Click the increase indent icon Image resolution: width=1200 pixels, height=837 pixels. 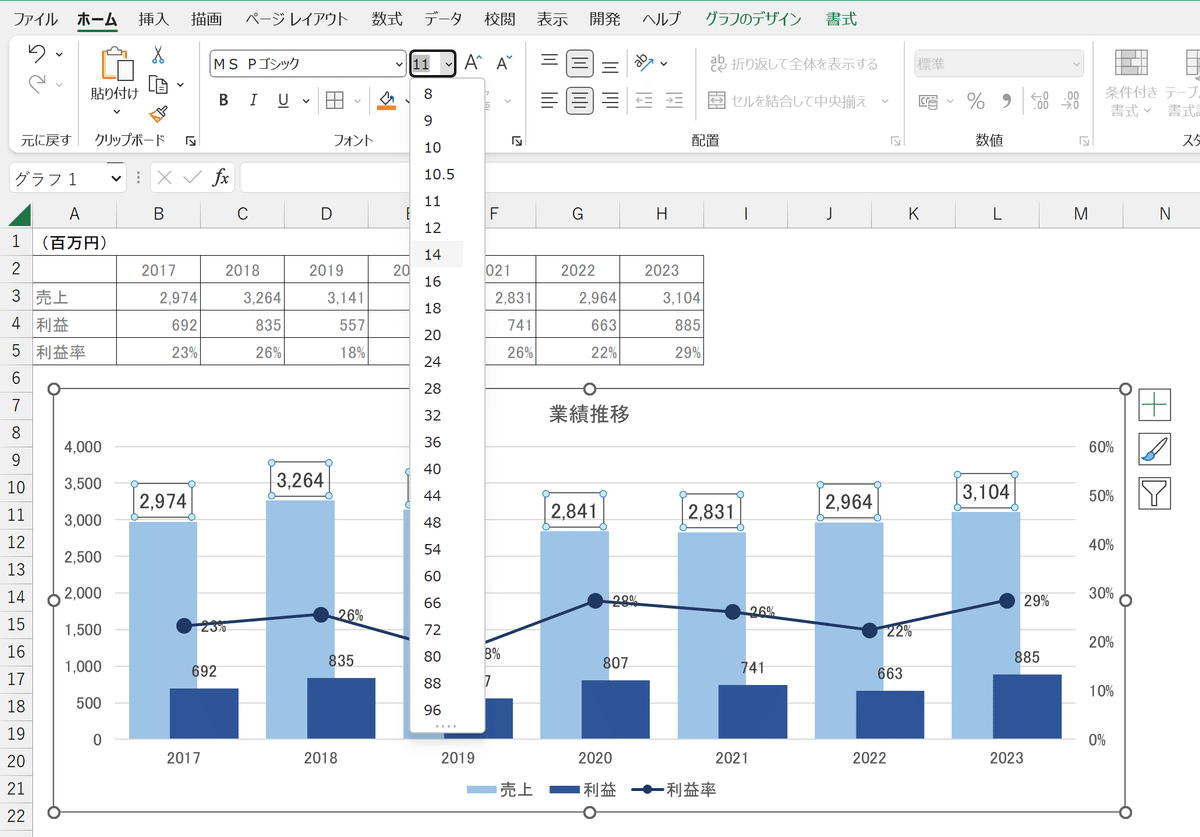click(674, 100)
